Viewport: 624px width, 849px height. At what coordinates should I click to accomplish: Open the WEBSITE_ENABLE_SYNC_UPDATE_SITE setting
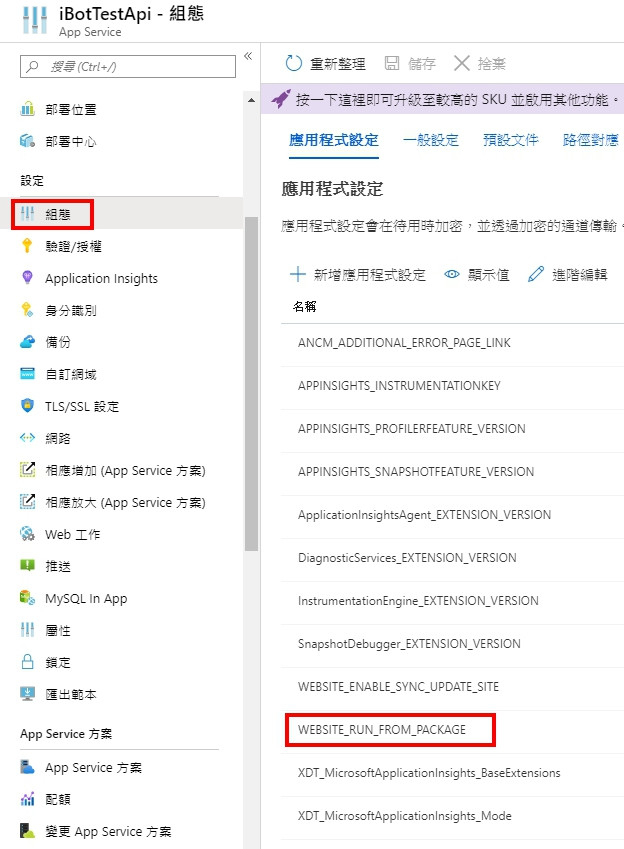click(398, 687)
